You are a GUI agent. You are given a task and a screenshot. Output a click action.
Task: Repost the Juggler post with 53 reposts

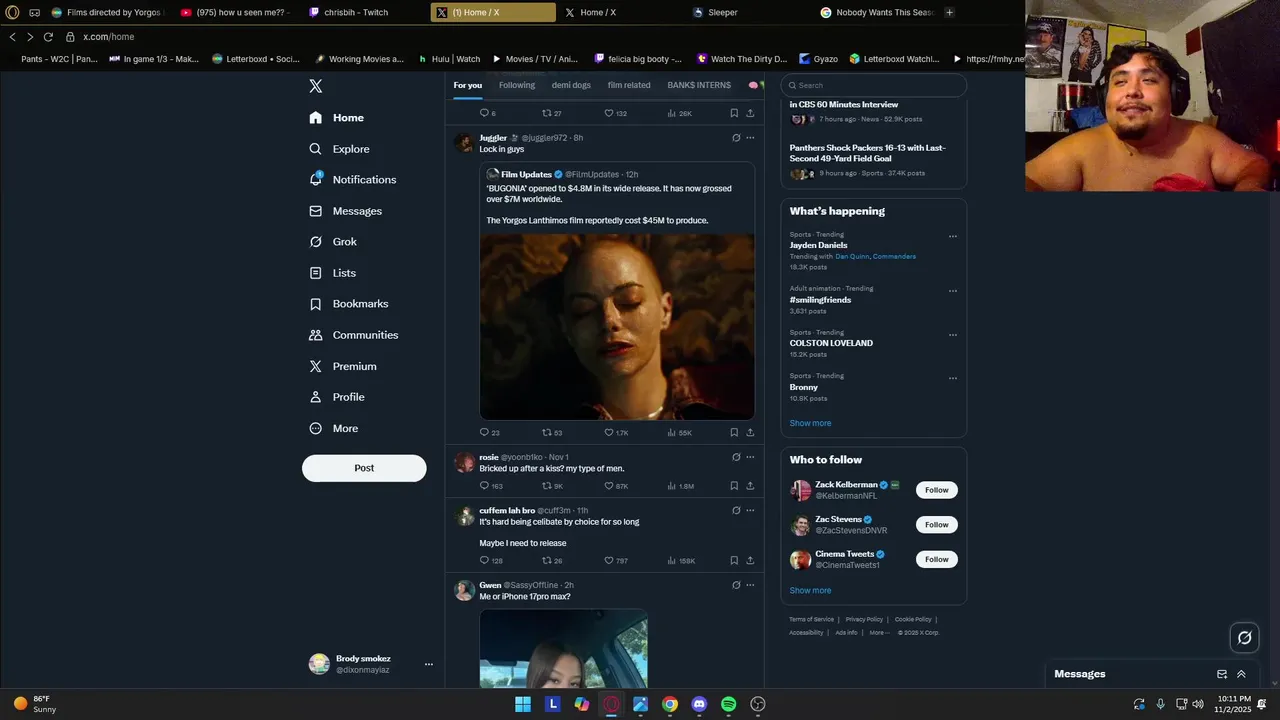point(552,433)
